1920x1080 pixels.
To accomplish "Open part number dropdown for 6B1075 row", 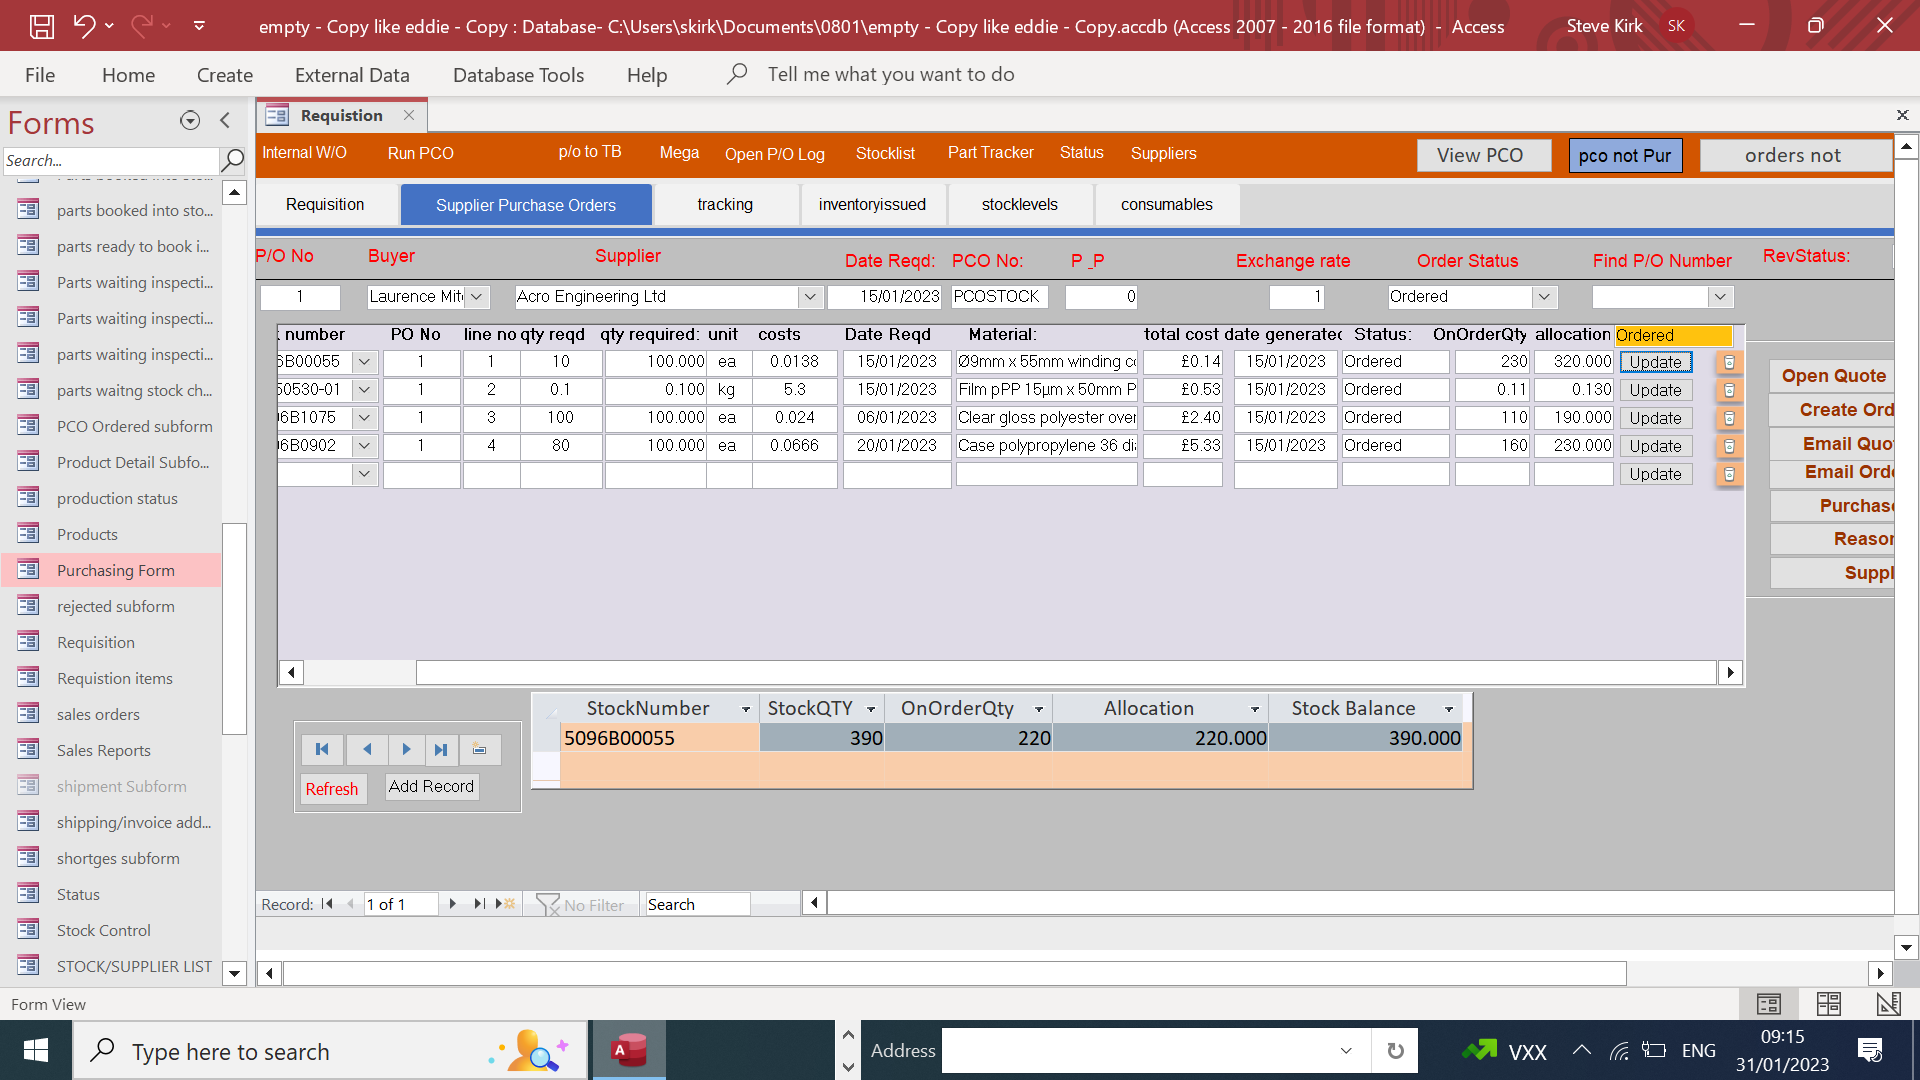I will 364,418.
